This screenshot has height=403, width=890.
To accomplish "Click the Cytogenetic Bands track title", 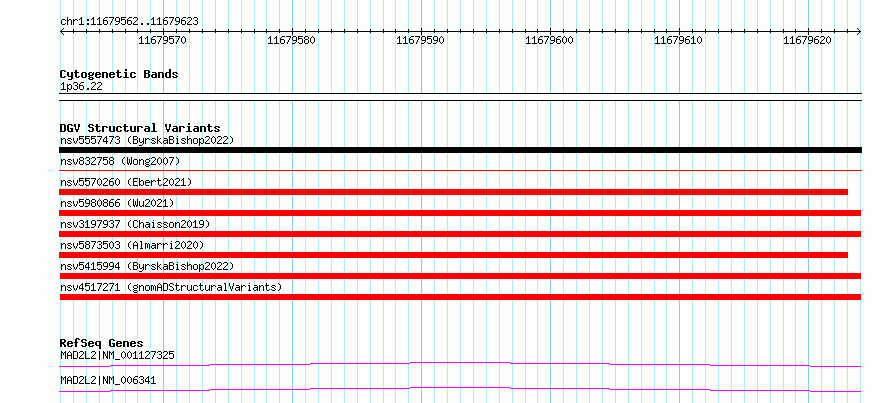I will click(119, 74).
